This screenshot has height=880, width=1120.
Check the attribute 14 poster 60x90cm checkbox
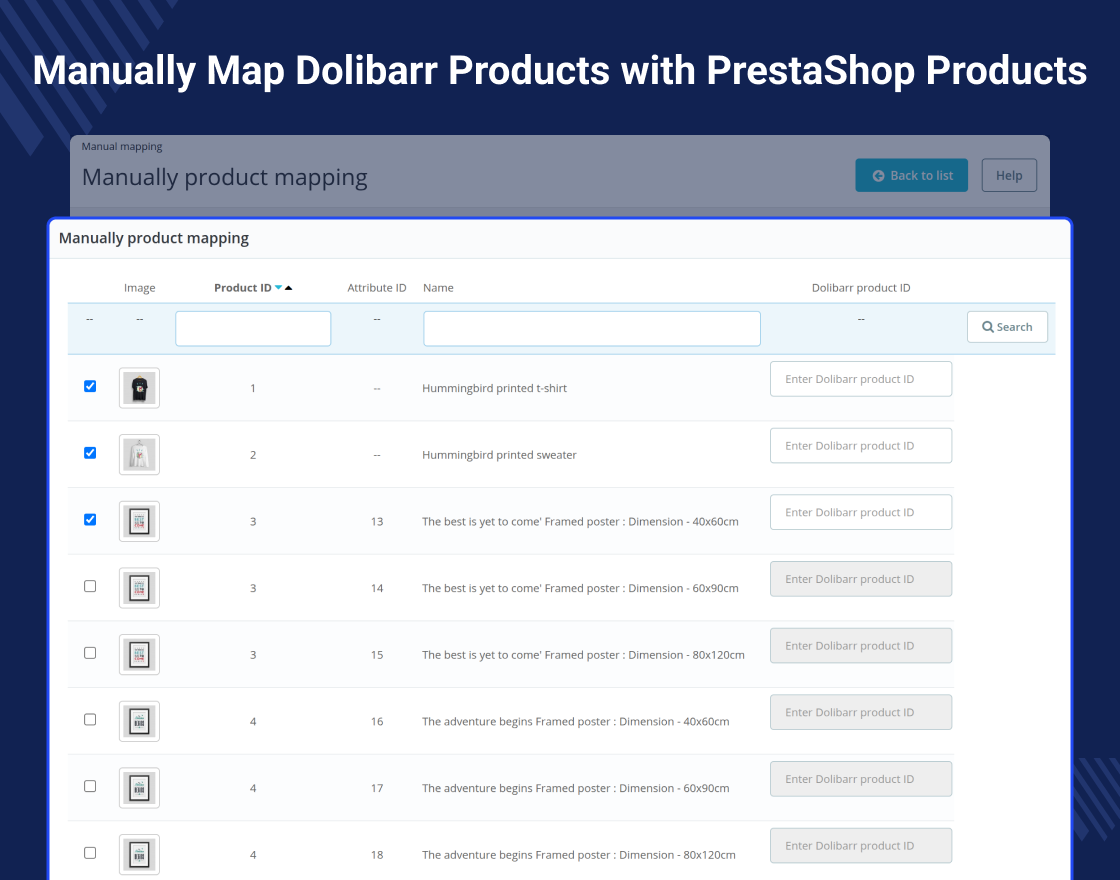coord(90,586)
